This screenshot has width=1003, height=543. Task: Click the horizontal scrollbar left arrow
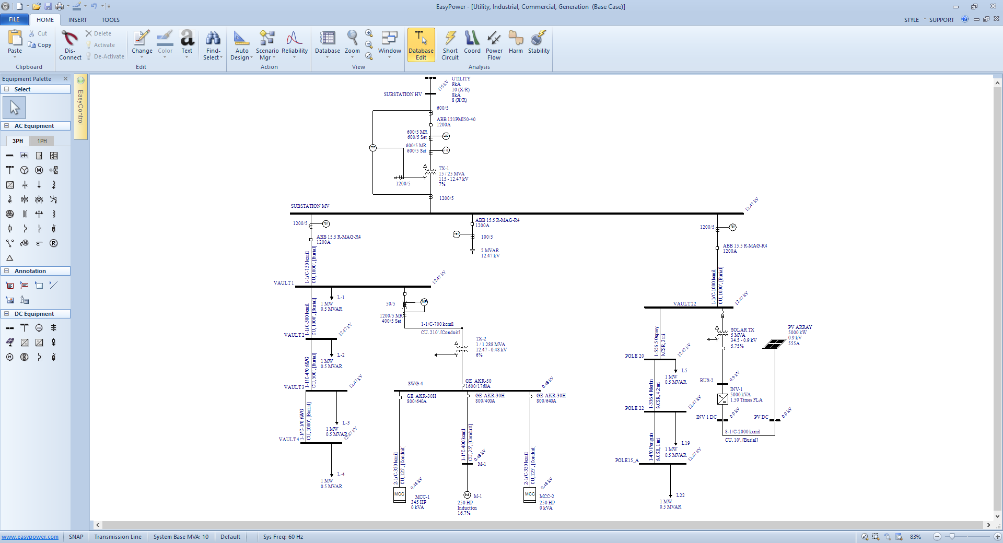98,525
